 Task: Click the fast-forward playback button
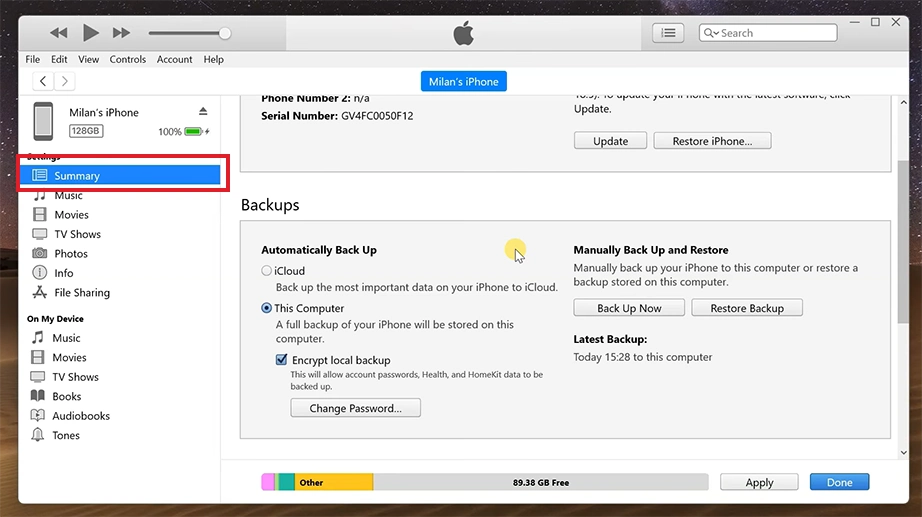[121, 33]
